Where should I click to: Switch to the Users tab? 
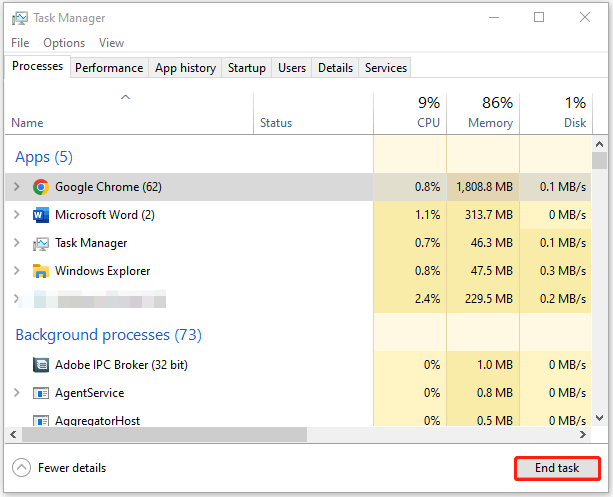click(x=292, y=68)
